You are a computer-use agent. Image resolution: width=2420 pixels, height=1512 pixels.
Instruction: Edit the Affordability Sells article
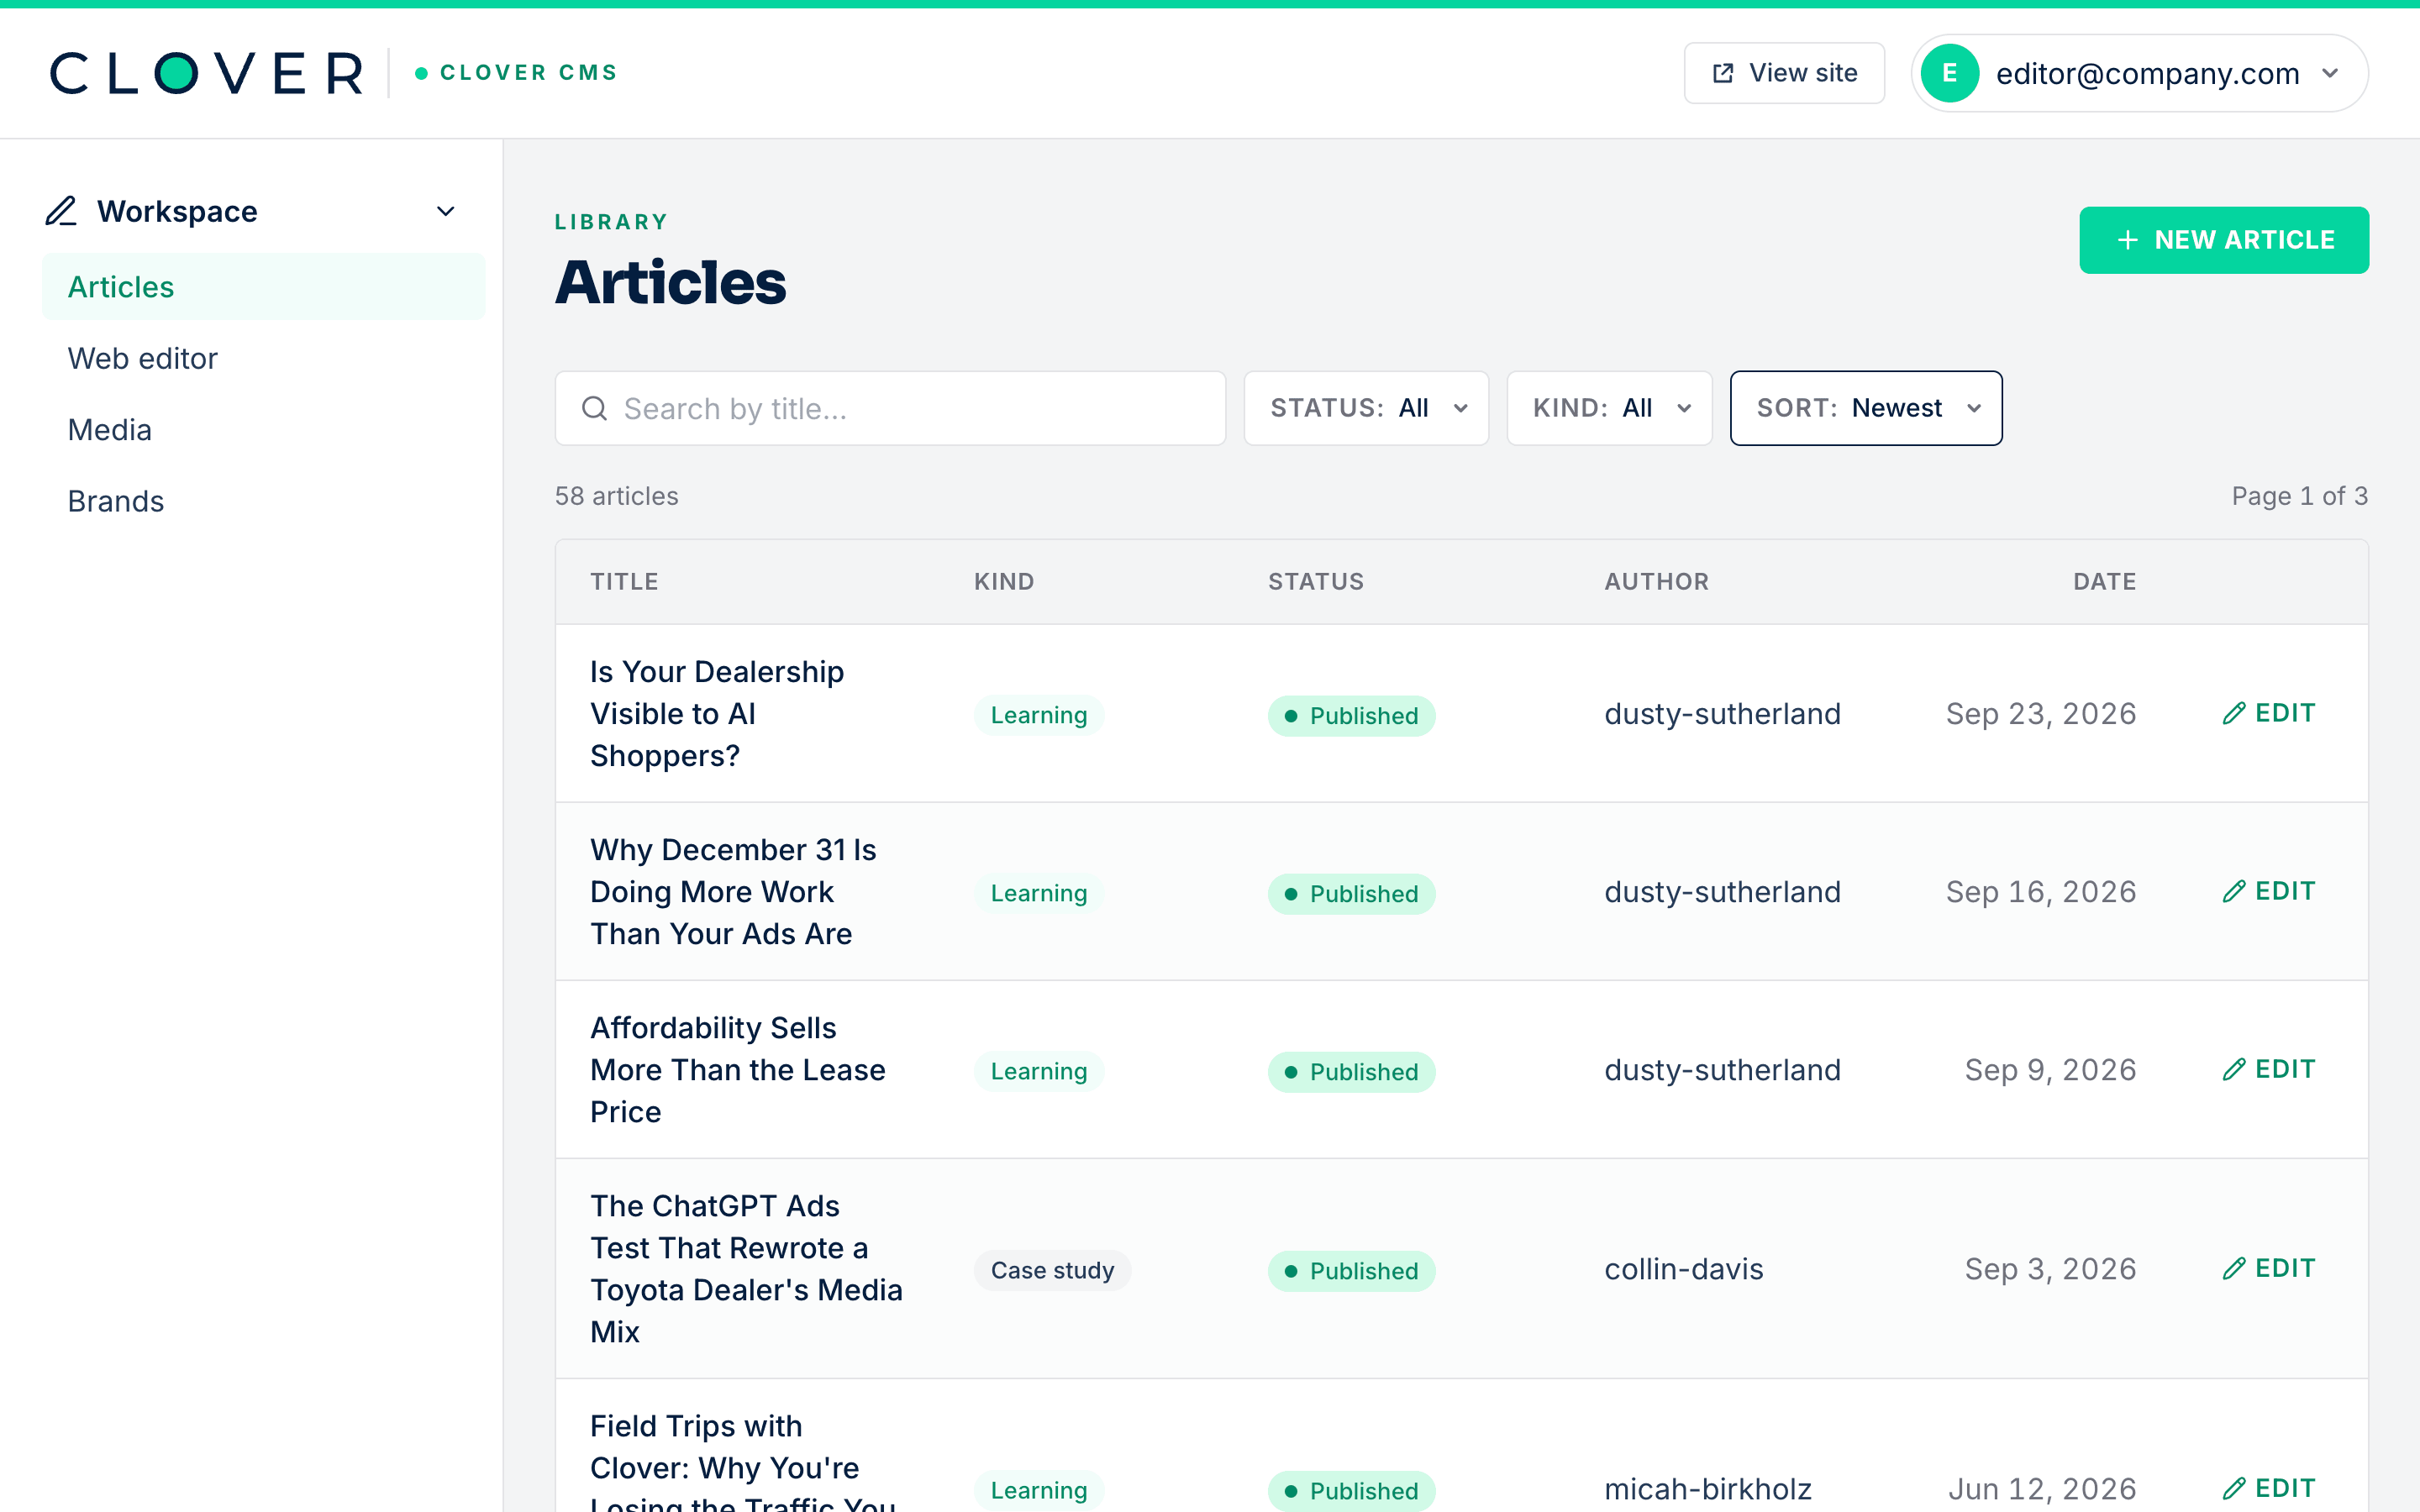(x=2268, y=1069)
